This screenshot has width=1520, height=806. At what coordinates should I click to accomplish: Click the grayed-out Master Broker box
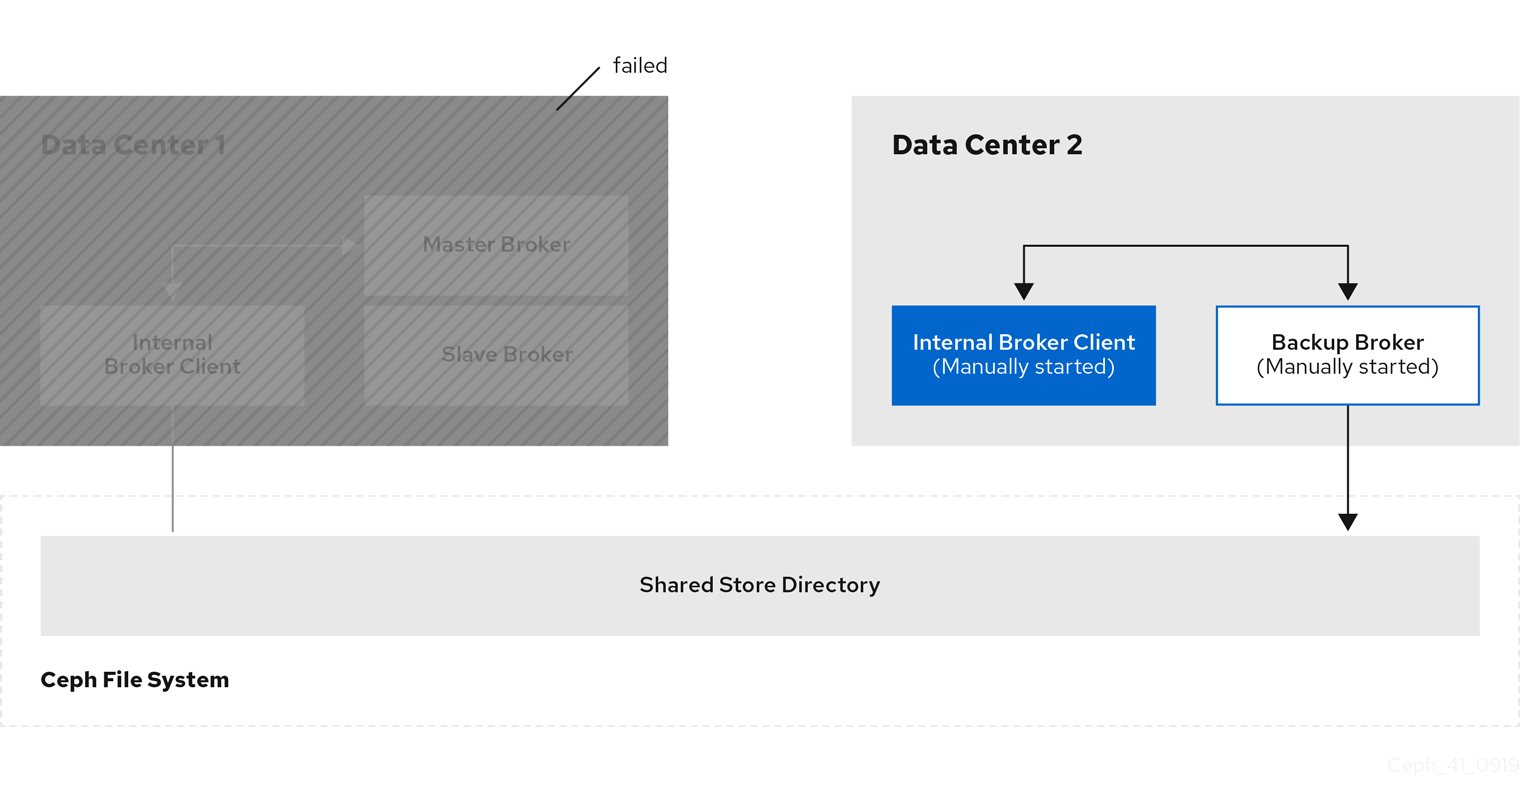click(496, 245)
